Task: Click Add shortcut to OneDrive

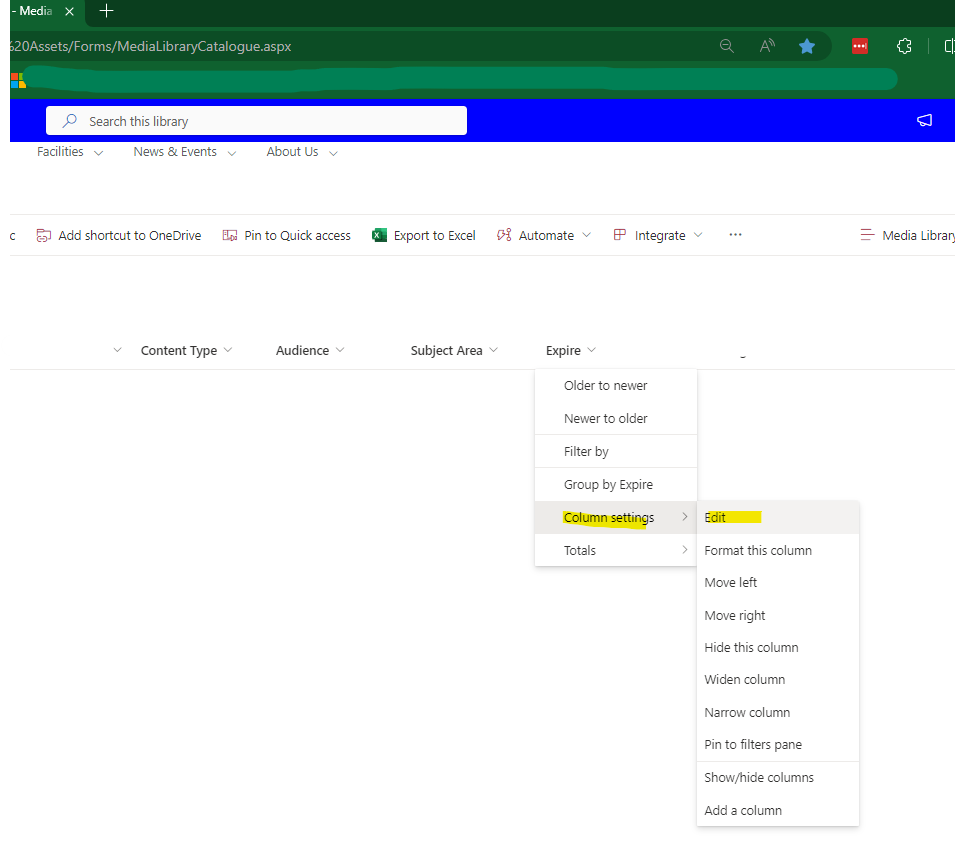Action: click(119, 235)
